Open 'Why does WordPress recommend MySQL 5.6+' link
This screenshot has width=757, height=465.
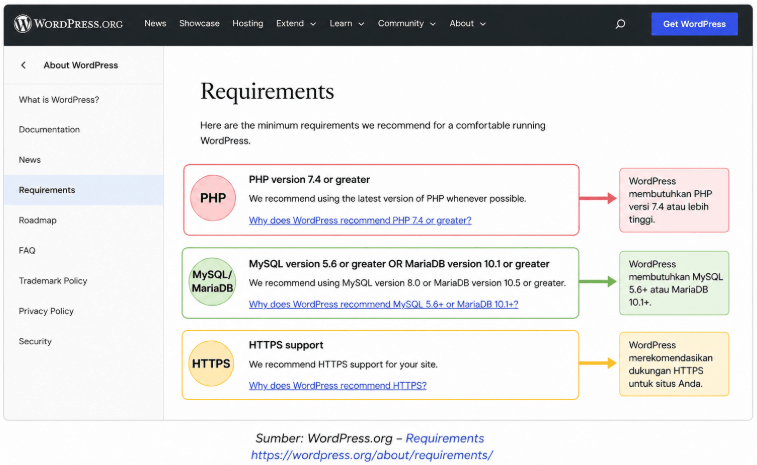tap(383, 304)
